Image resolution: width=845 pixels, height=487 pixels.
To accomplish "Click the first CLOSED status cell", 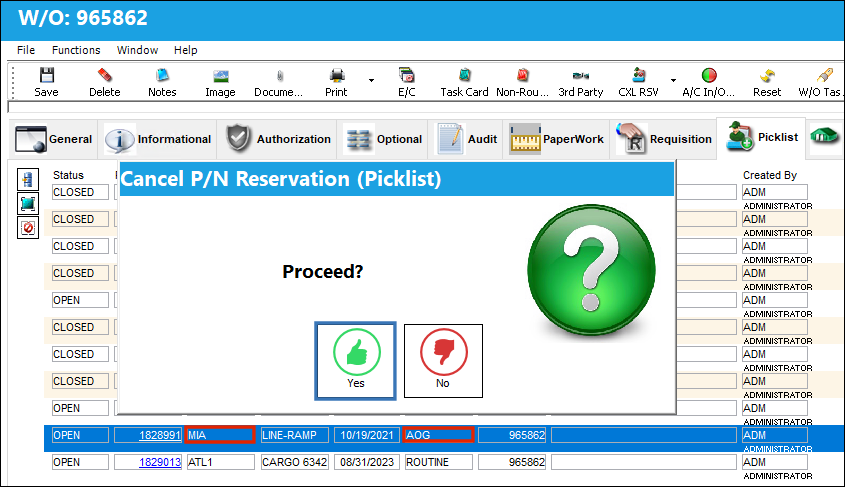I will point(80,192).
